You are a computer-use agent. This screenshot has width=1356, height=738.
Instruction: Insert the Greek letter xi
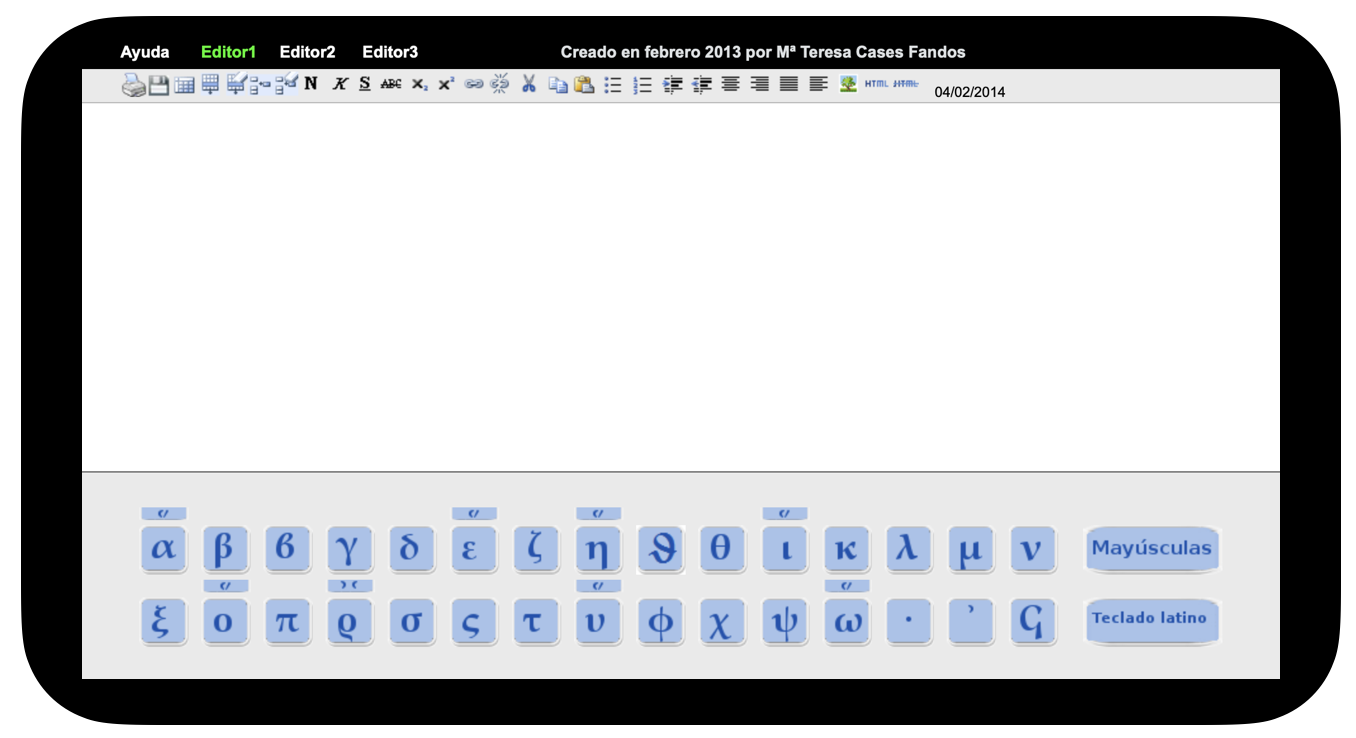pos(163,621)
